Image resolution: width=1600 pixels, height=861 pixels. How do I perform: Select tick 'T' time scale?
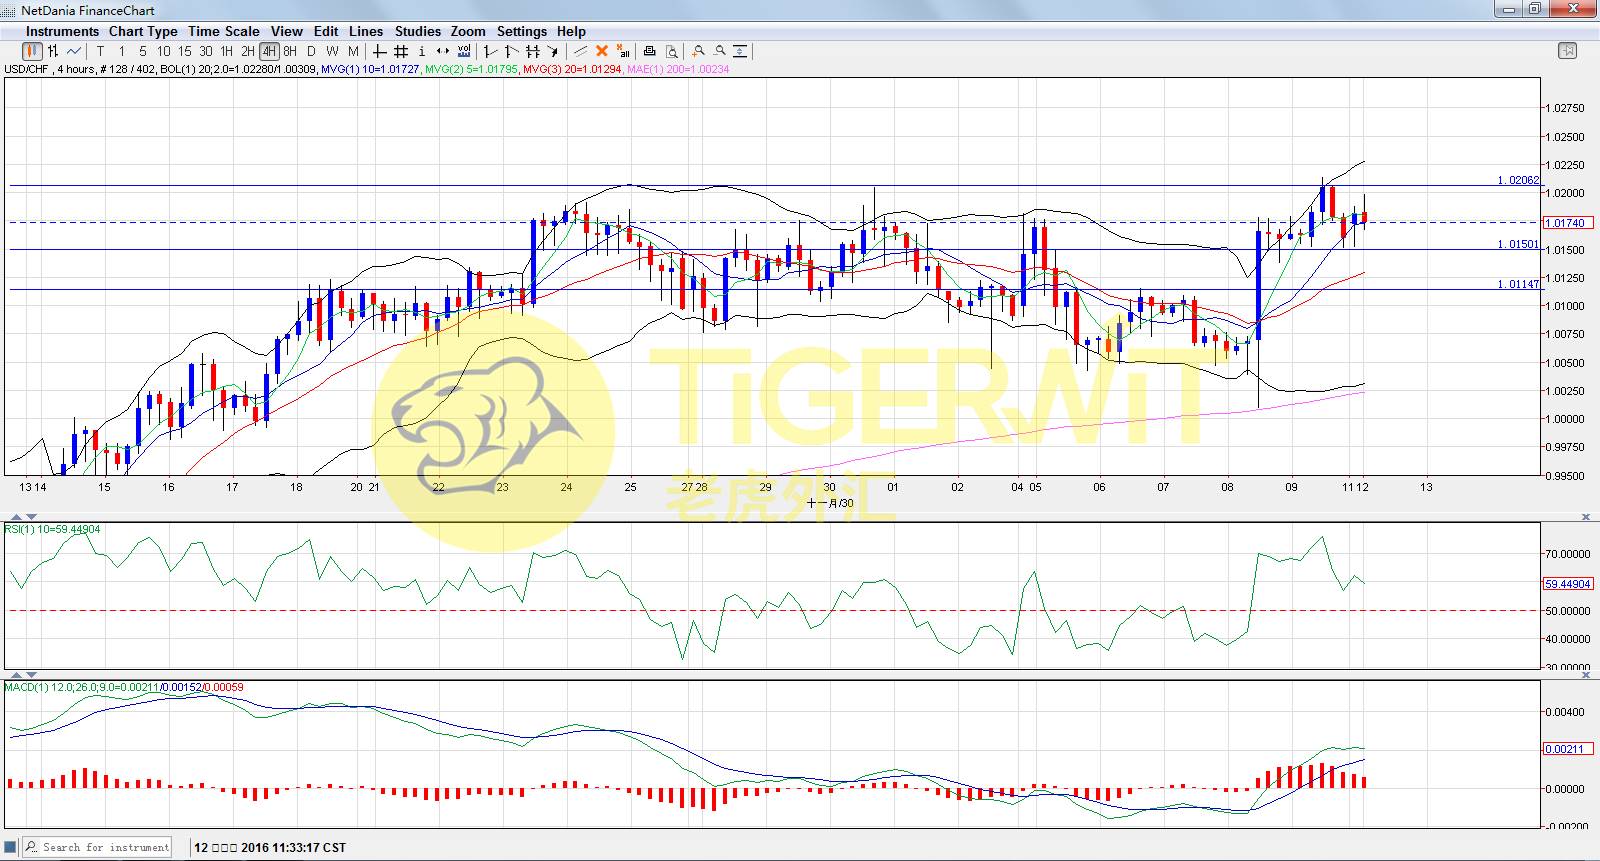point(100,51)
